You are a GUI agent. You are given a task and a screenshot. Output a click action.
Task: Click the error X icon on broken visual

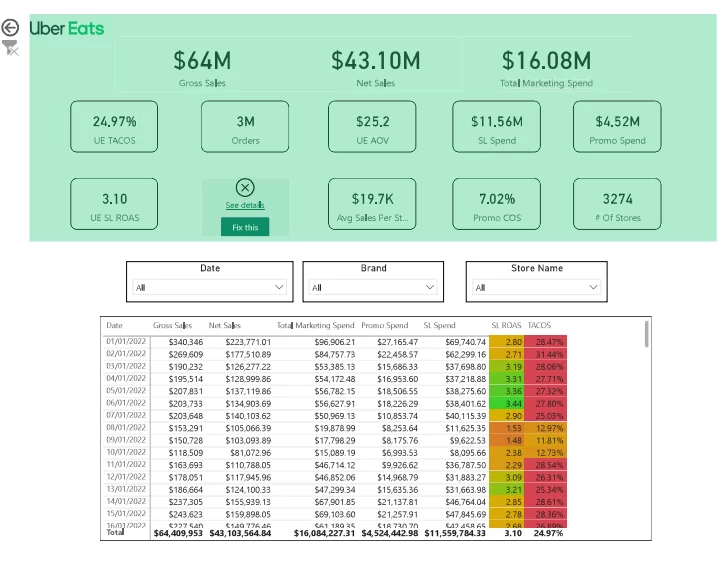(245, 187)
